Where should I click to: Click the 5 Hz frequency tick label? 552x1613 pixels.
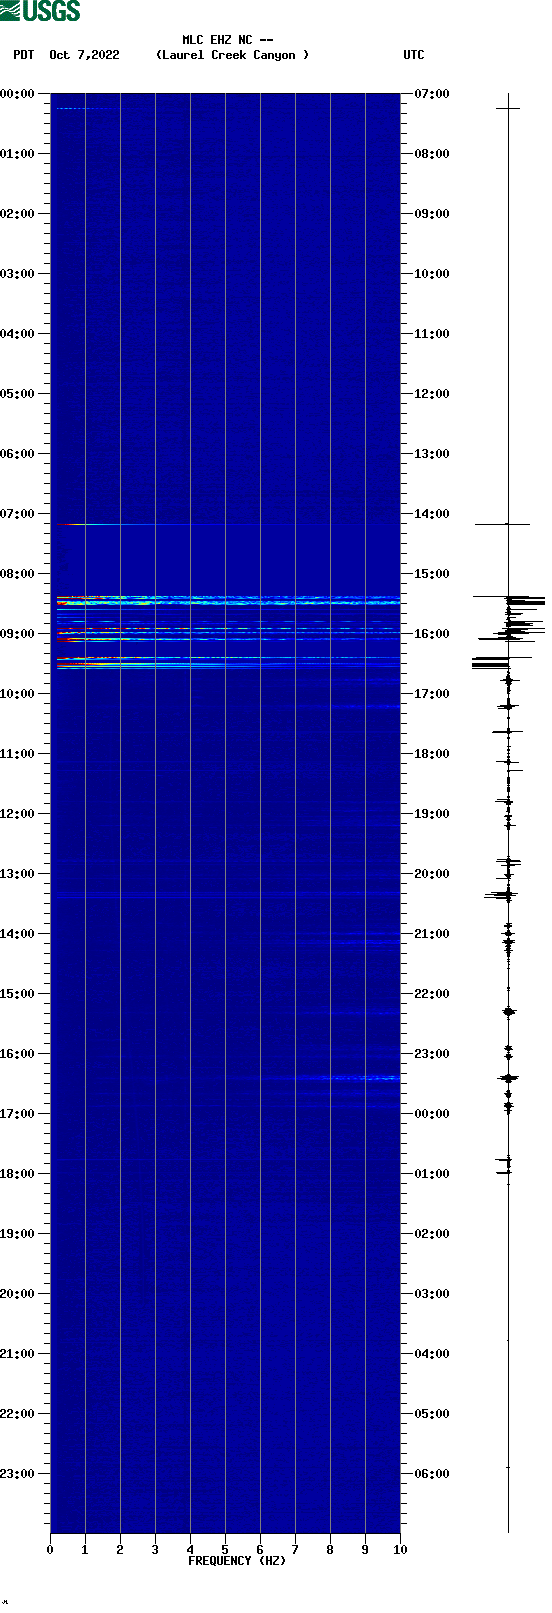click(225, 1550)
